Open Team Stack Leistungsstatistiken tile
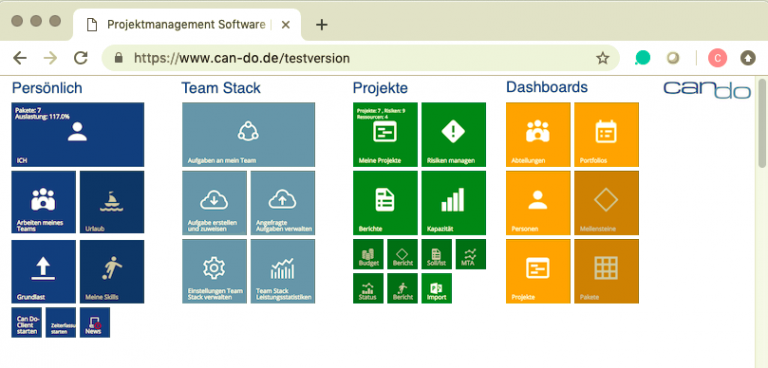Image resolution: width=768 pixels, height=368 pixels. [x=283, y=271]
